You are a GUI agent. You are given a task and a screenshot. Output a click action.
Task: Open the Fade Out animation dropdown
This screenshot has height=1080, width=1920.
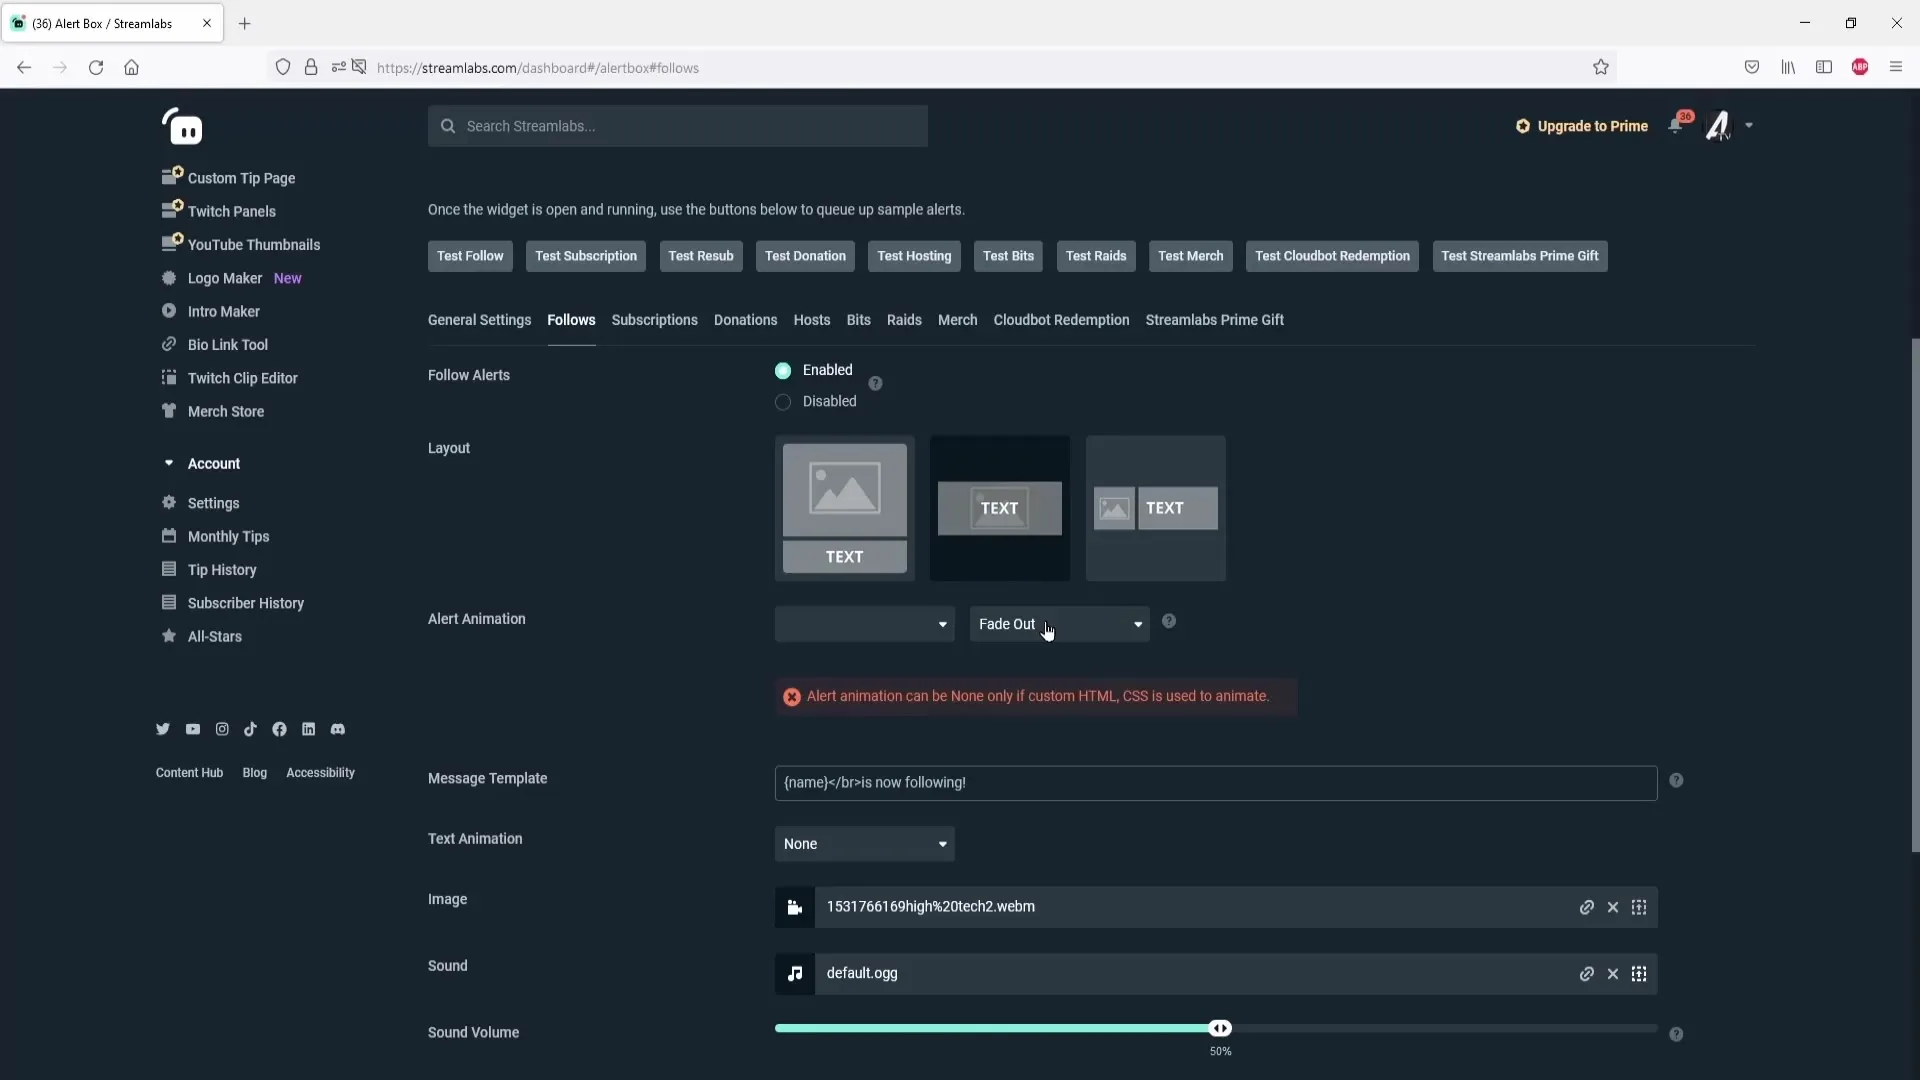point(1060,624)
